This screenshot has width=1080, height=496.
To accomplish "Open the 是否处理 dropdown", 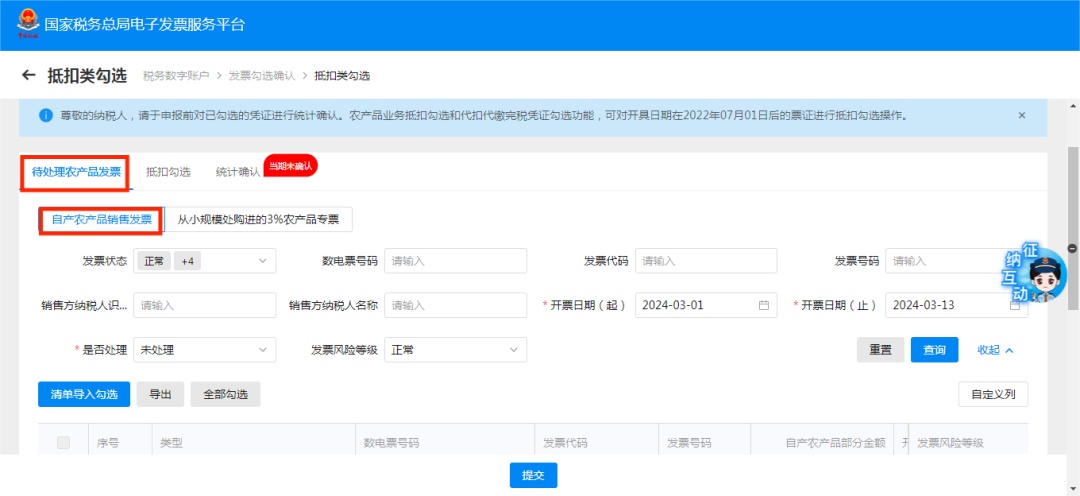I will click(205, 350).
